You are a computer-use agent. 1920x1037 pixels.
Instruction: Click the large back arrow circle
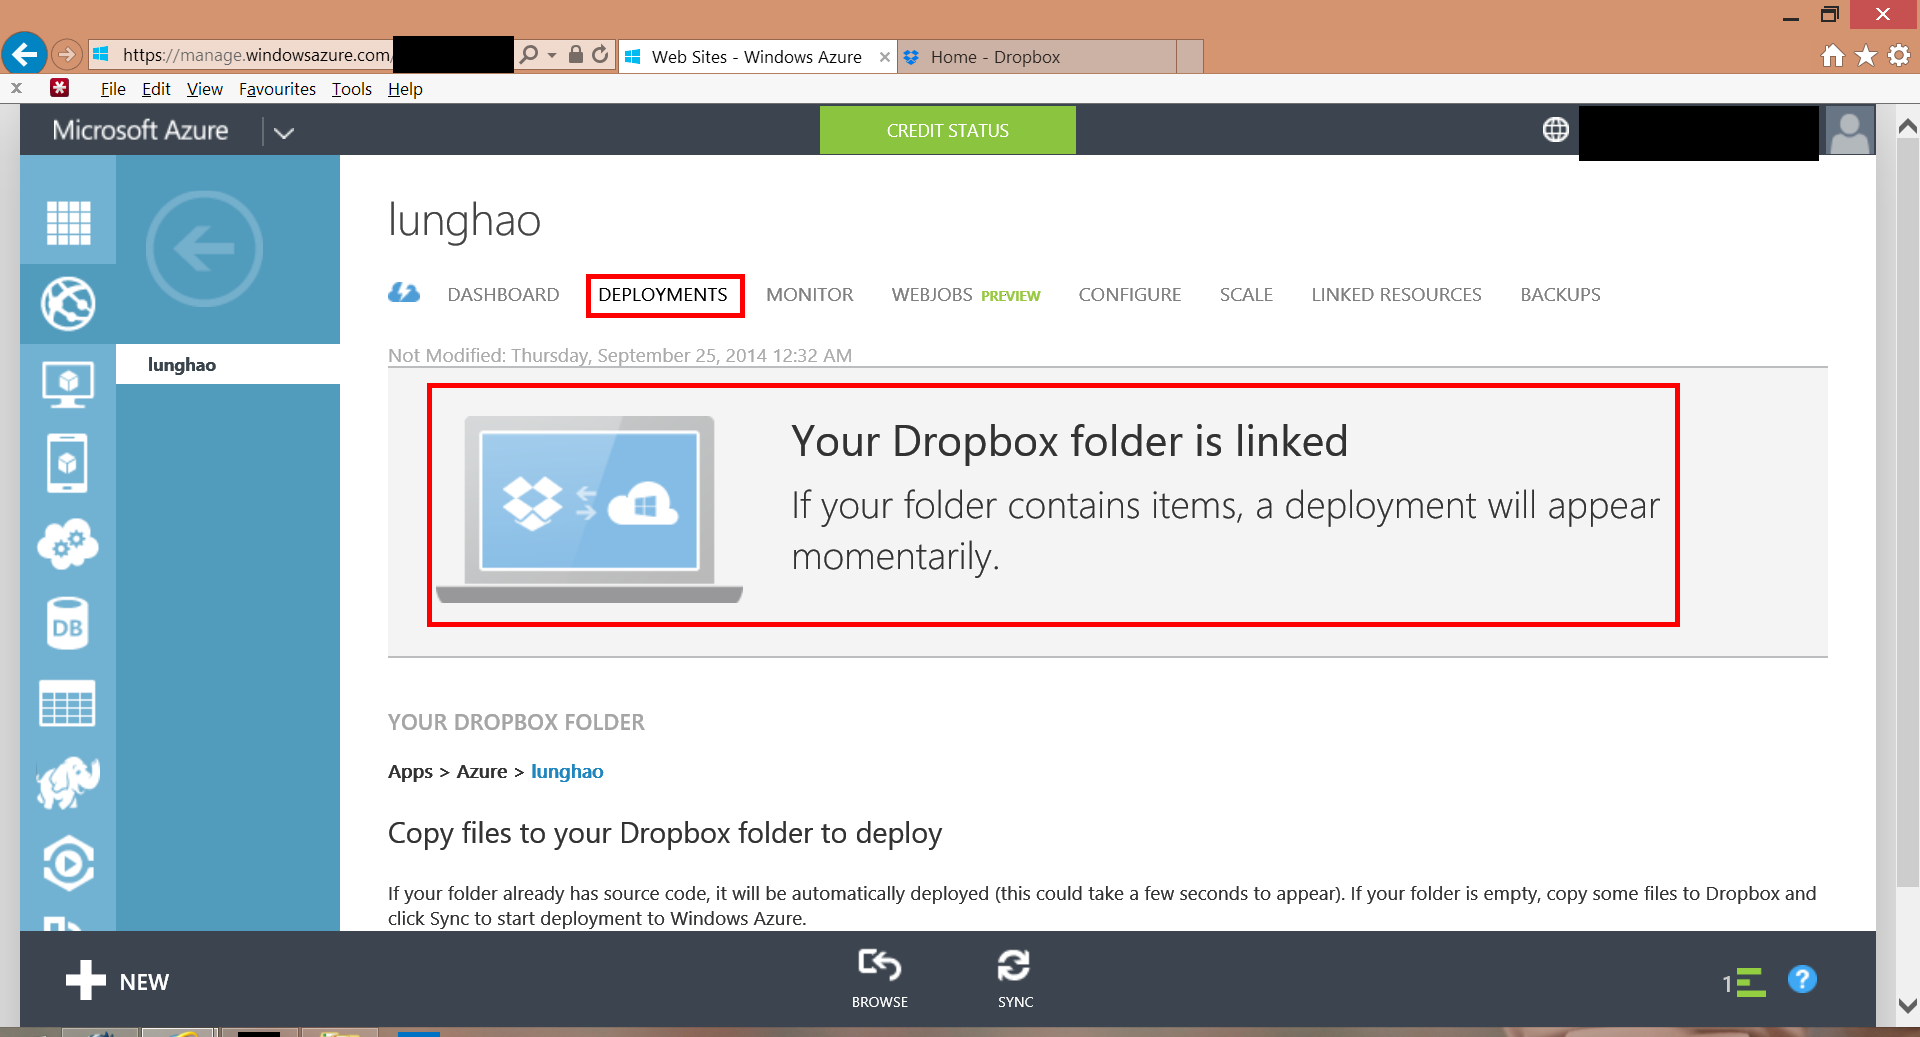point(204,248)
